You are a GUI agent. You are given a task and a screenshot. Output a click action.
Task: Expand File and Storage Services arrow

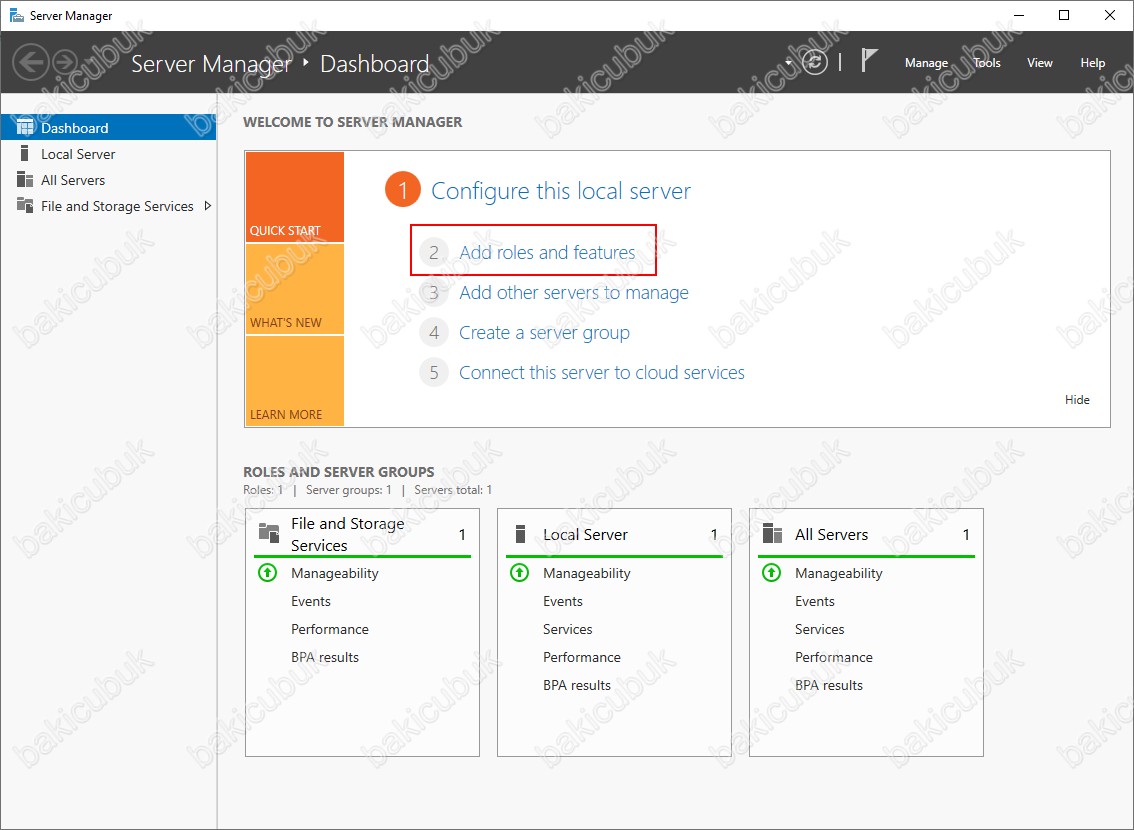coord(208,206)
